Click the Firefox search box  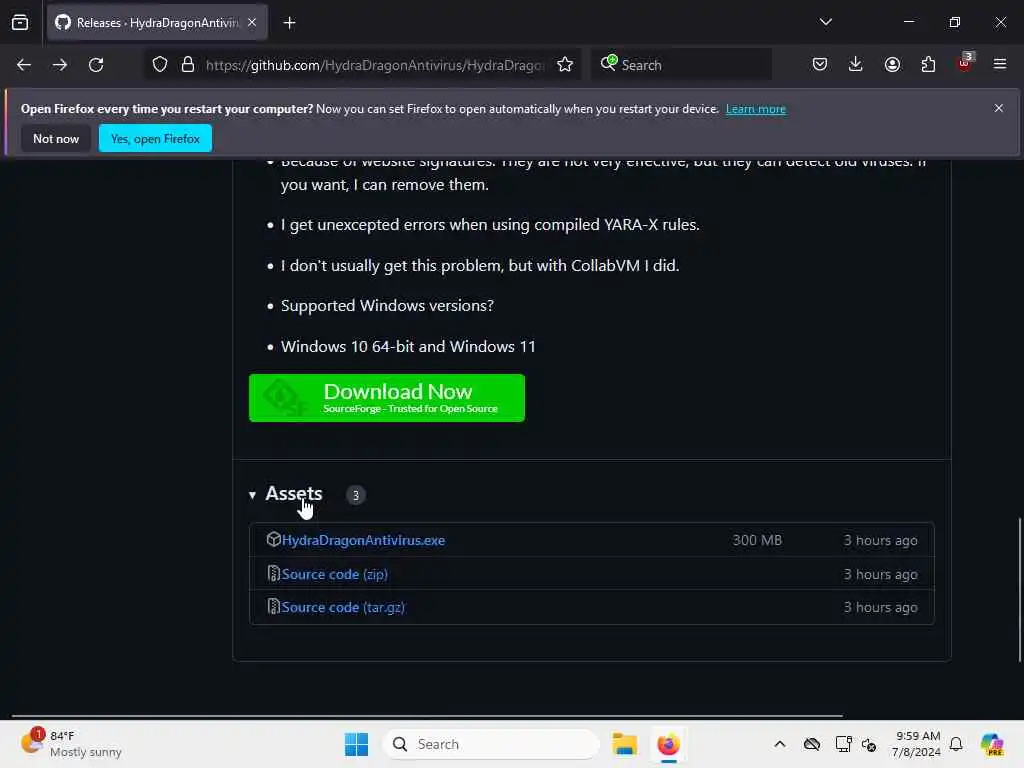pyautogui.click(x=681, y=65)
